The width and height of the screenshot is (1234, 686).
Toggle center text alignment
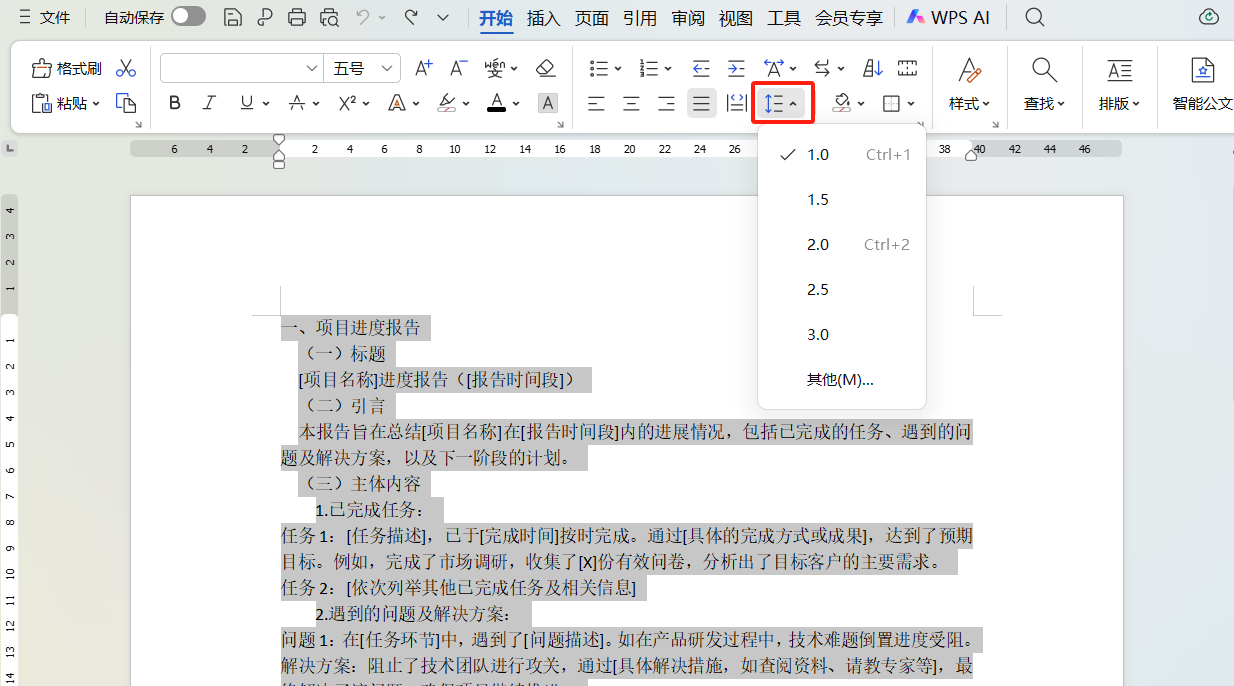click(x=631, y=102)
